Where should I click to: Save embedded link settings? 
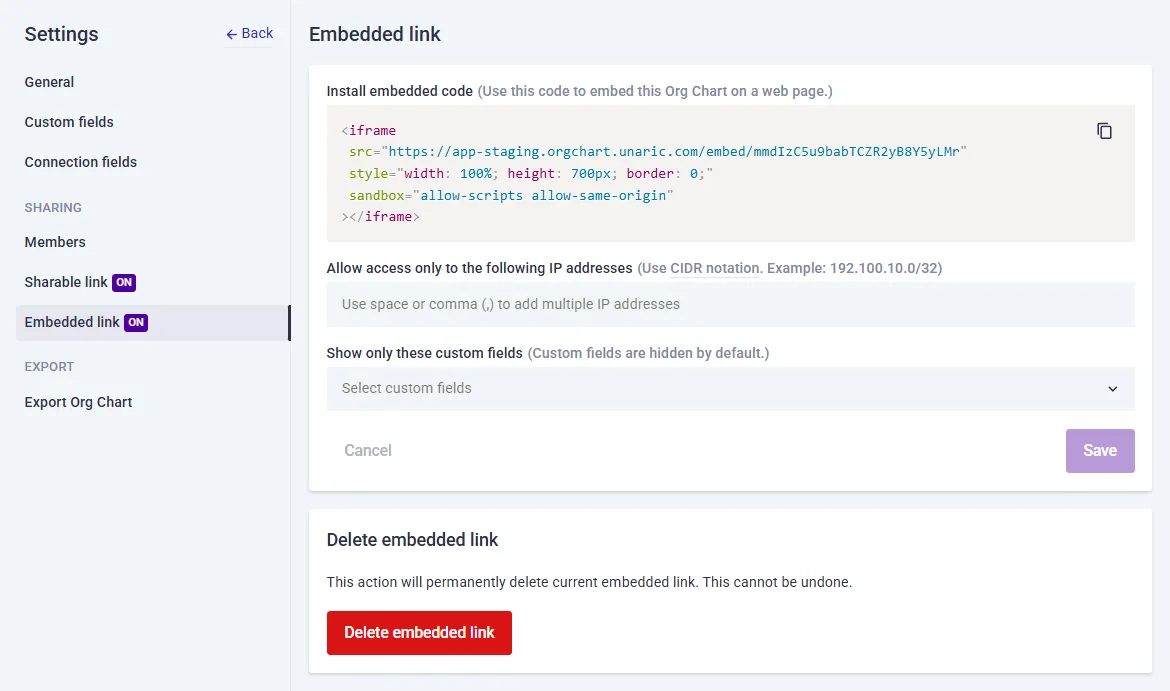pos(1100,451)
